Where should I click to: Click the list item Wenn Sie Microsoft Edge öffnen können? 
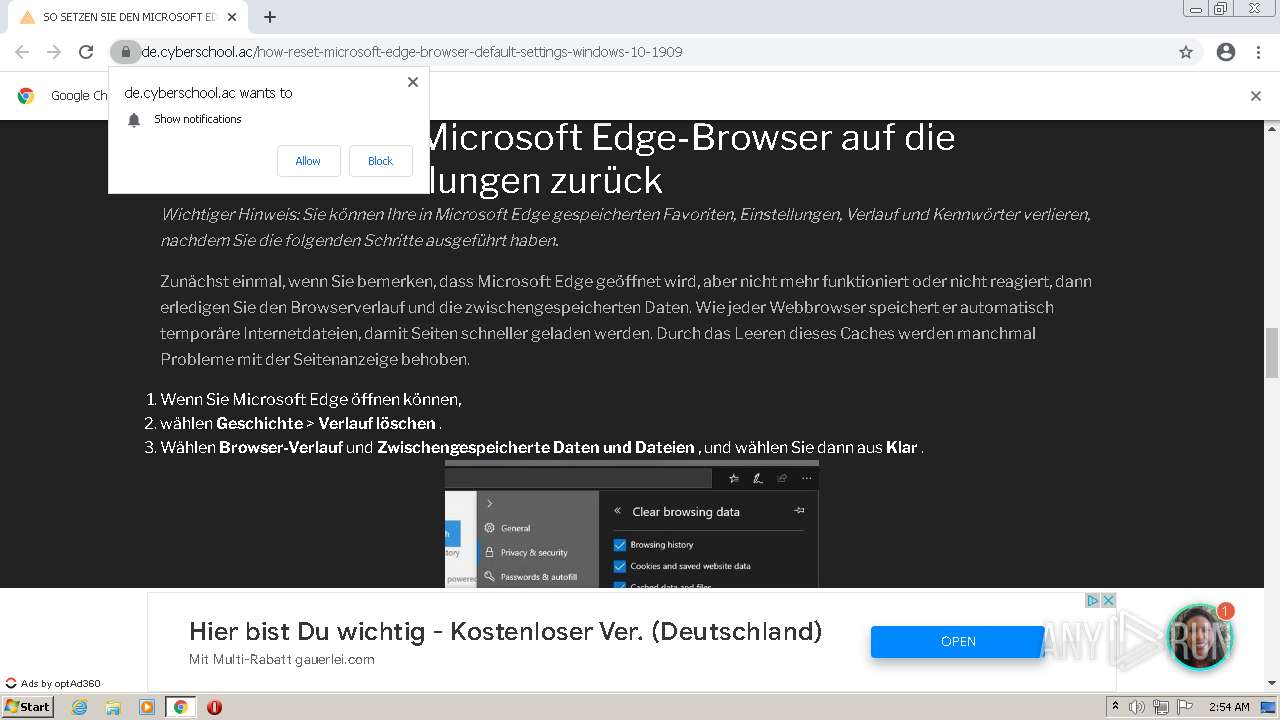point(311,399)
